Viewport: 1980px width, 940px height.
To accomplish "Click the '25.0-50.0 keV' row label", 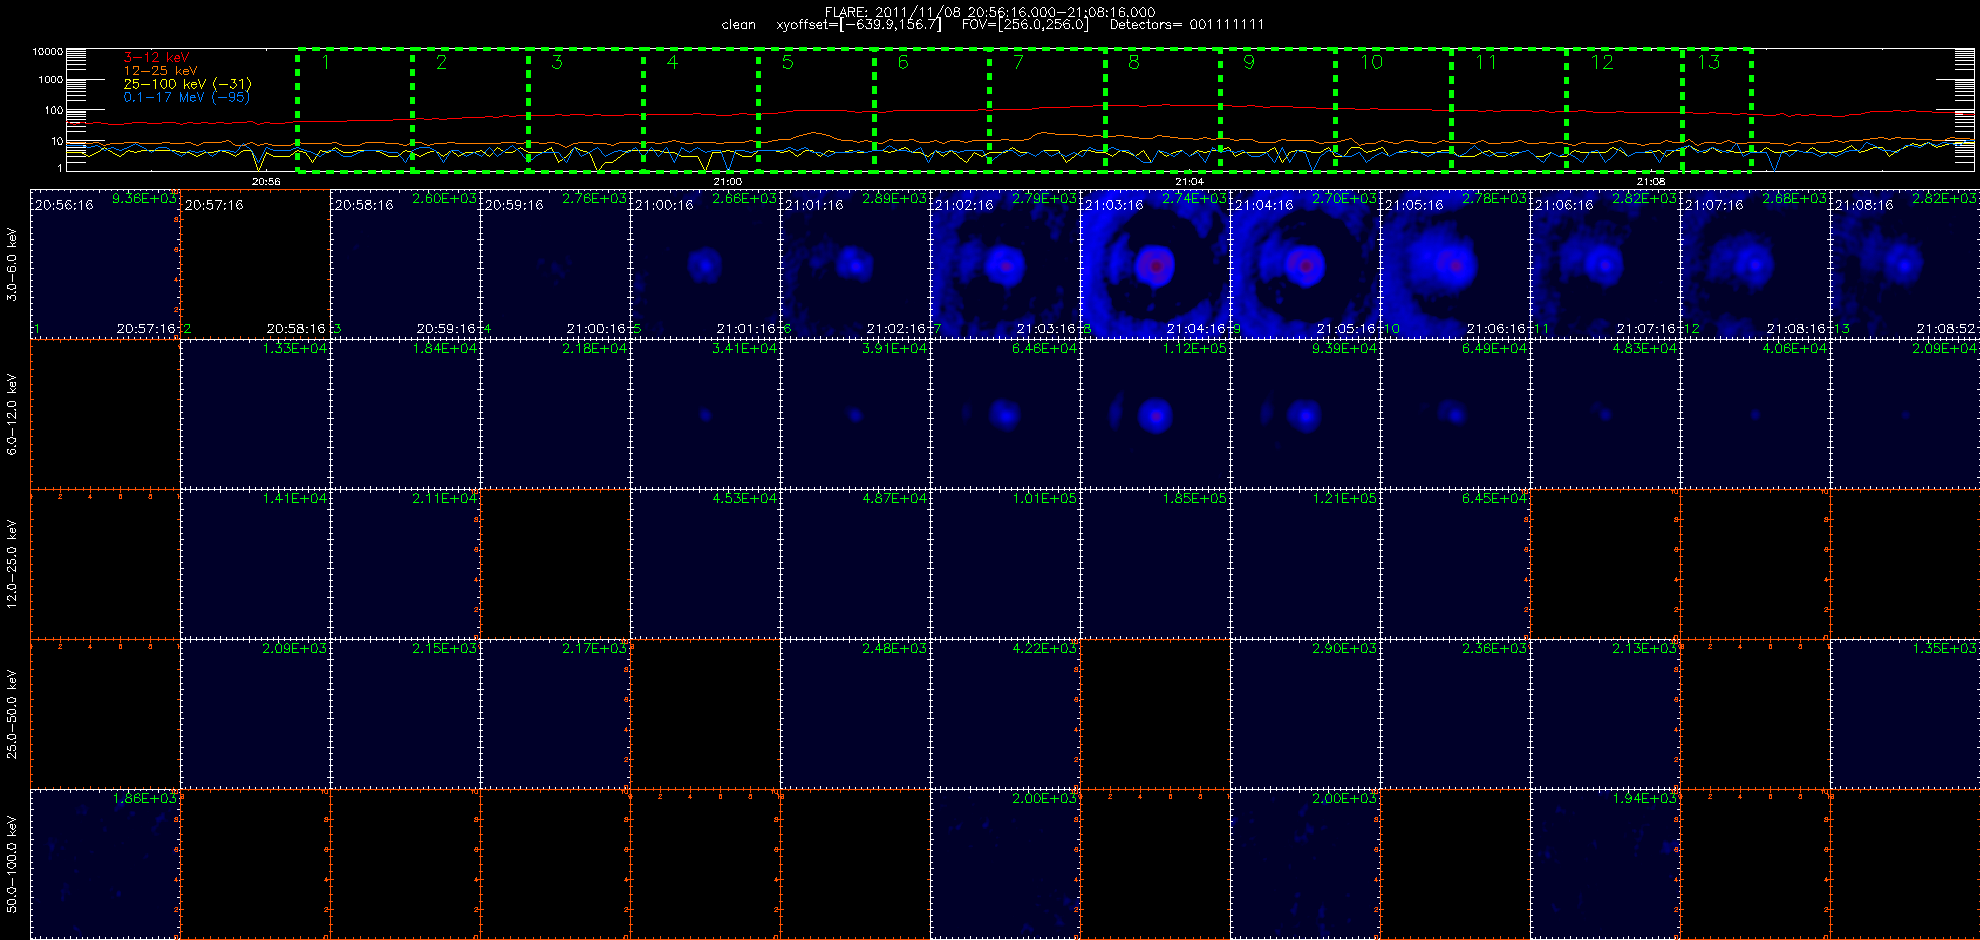I will (12, 714).
